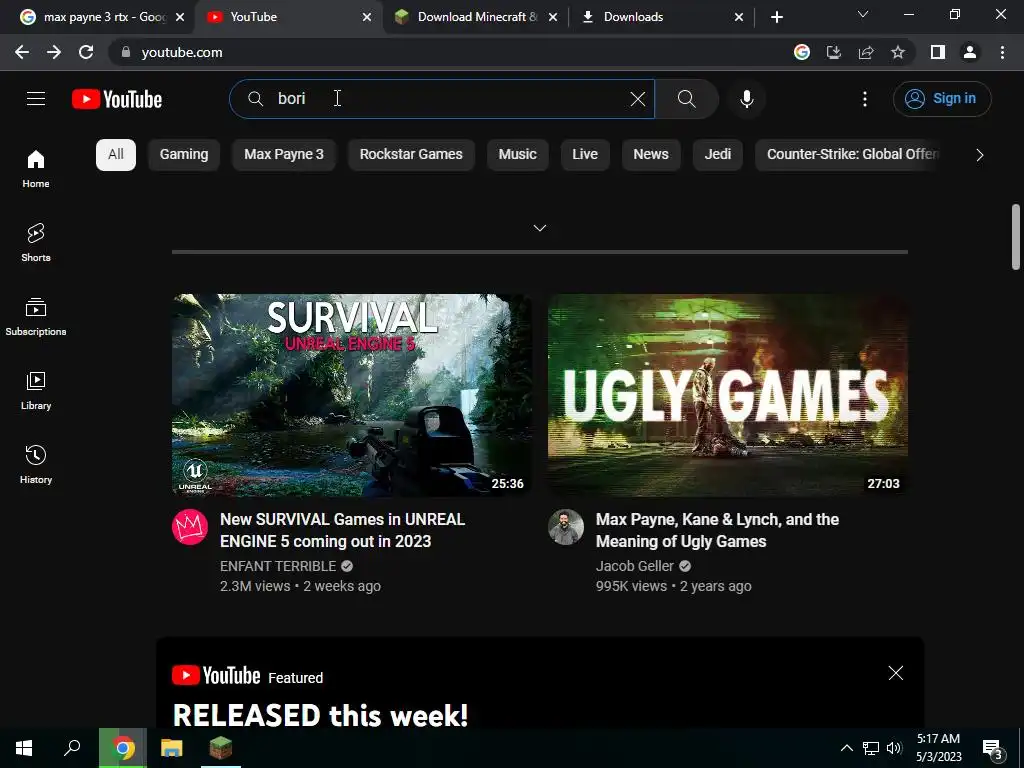Open new browser tab
This screenshot has height=768, width=1024.
(x=776, y=17)
